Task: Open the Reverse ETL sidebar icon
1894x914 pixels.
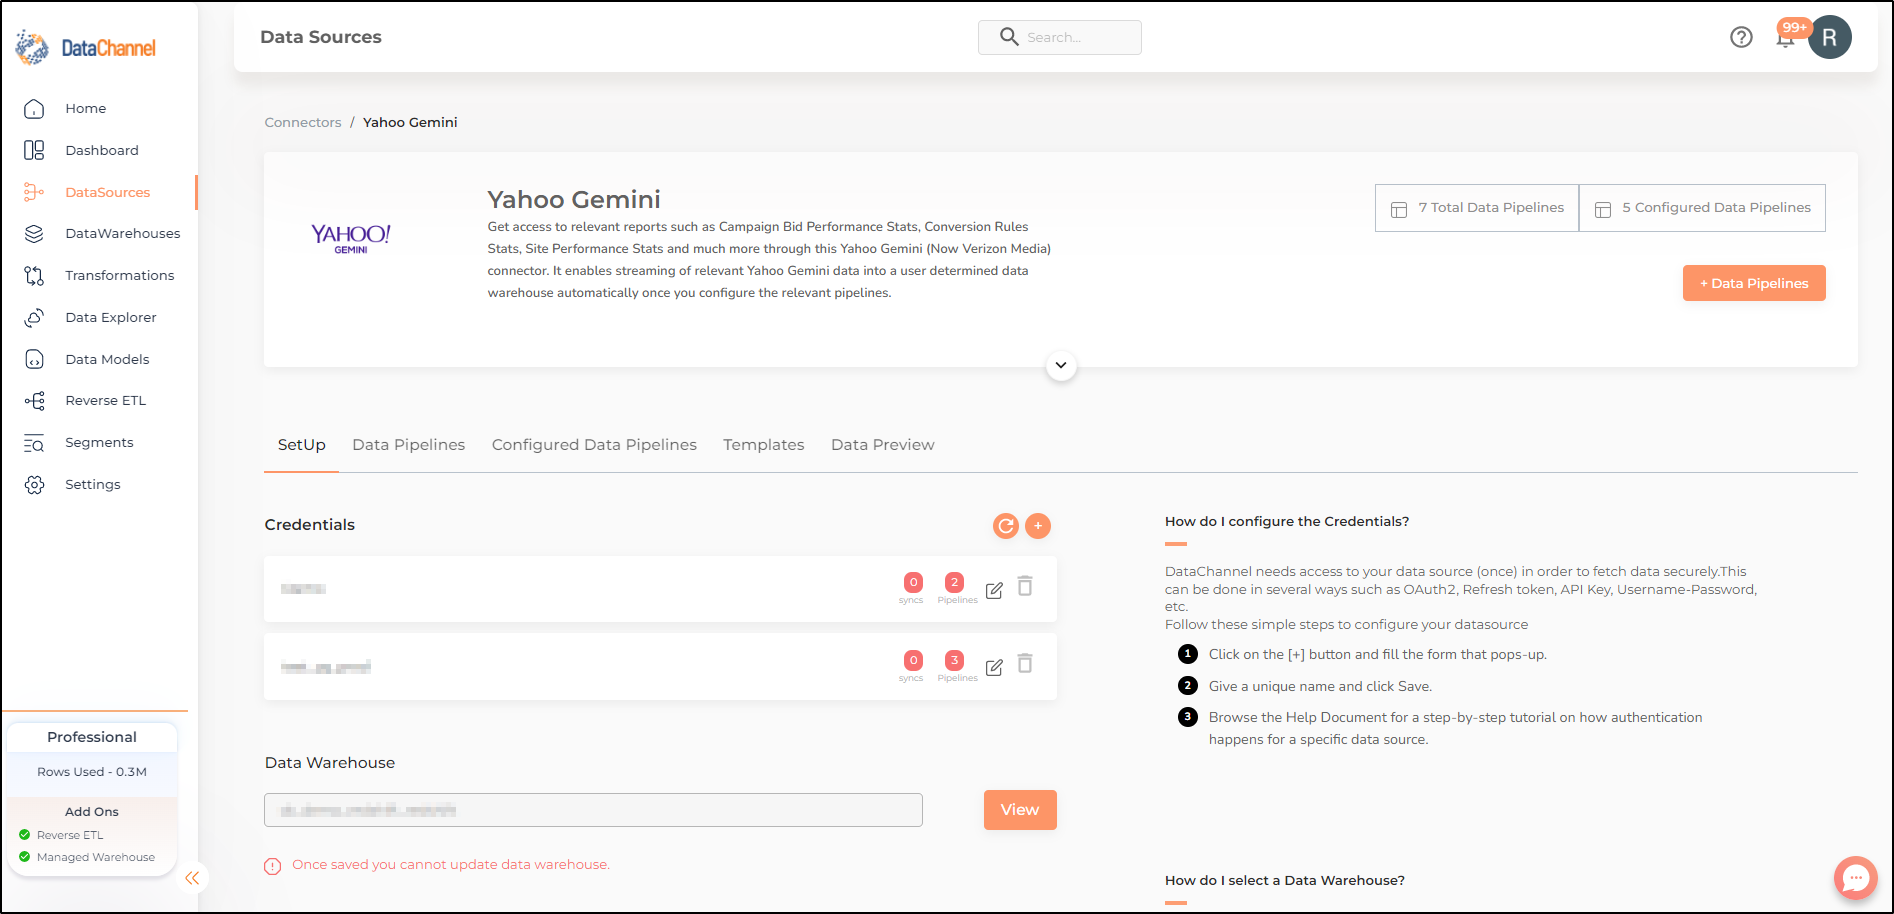Action: tap(34, 400)
